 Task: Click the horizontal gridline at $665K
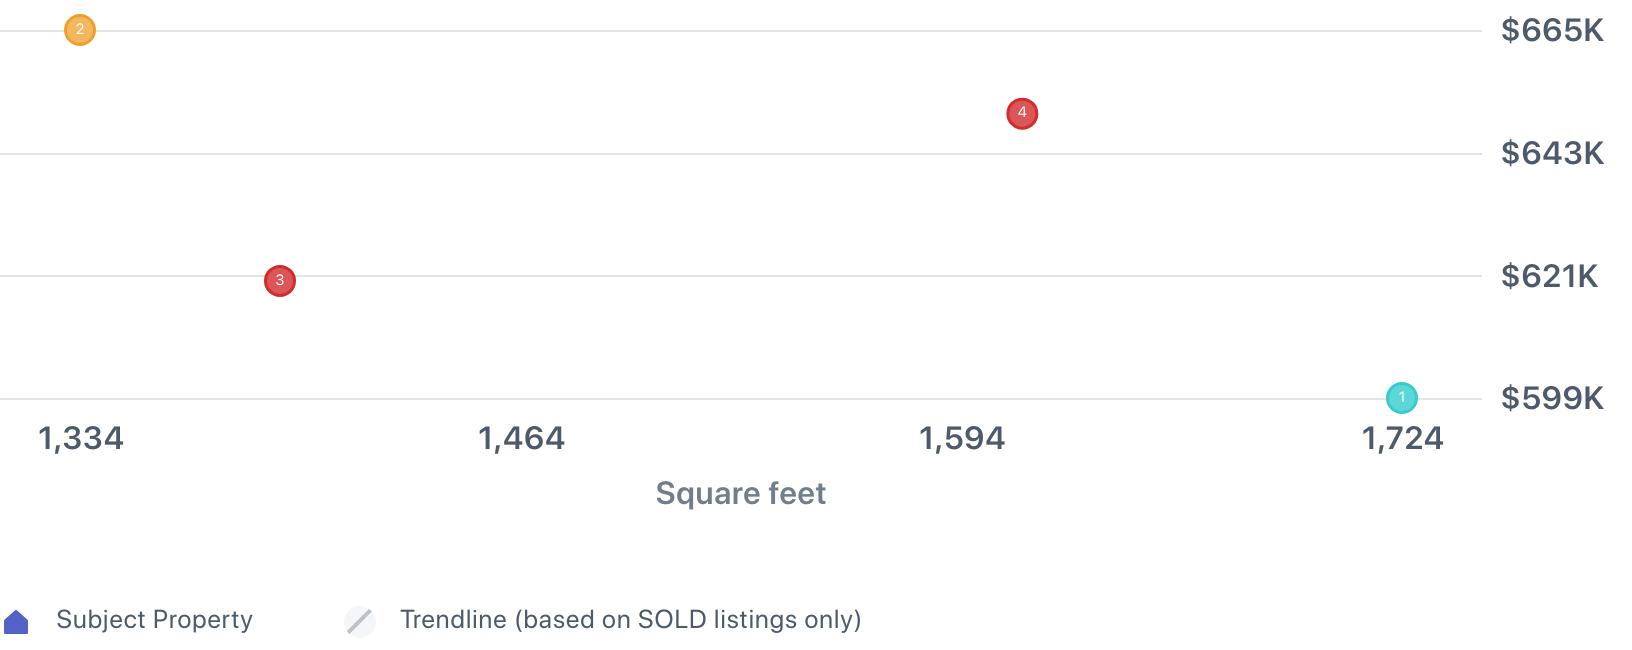(x=700, y=31)
